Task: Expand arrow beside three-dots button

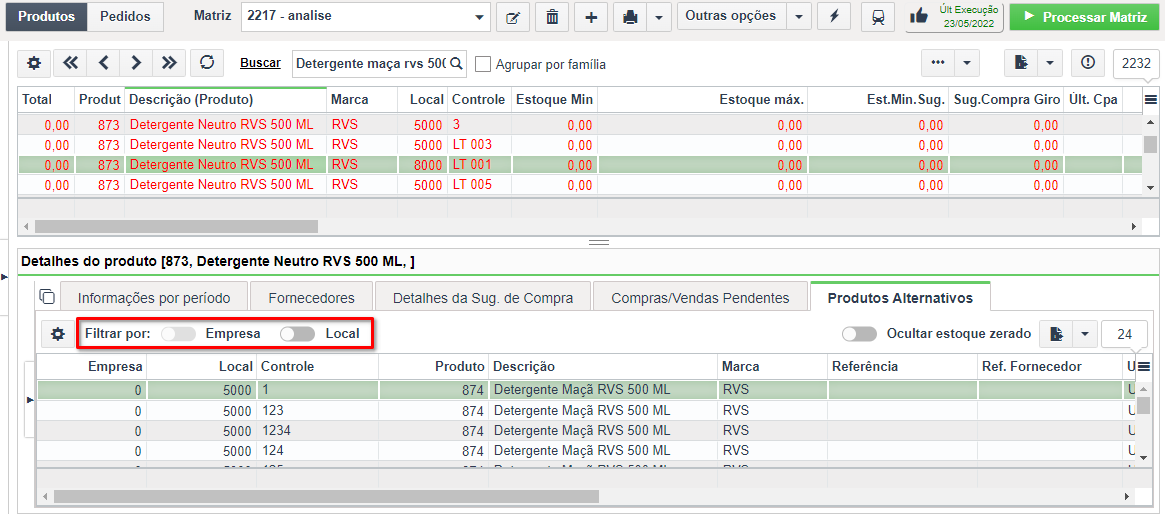Action: point(967,64)
